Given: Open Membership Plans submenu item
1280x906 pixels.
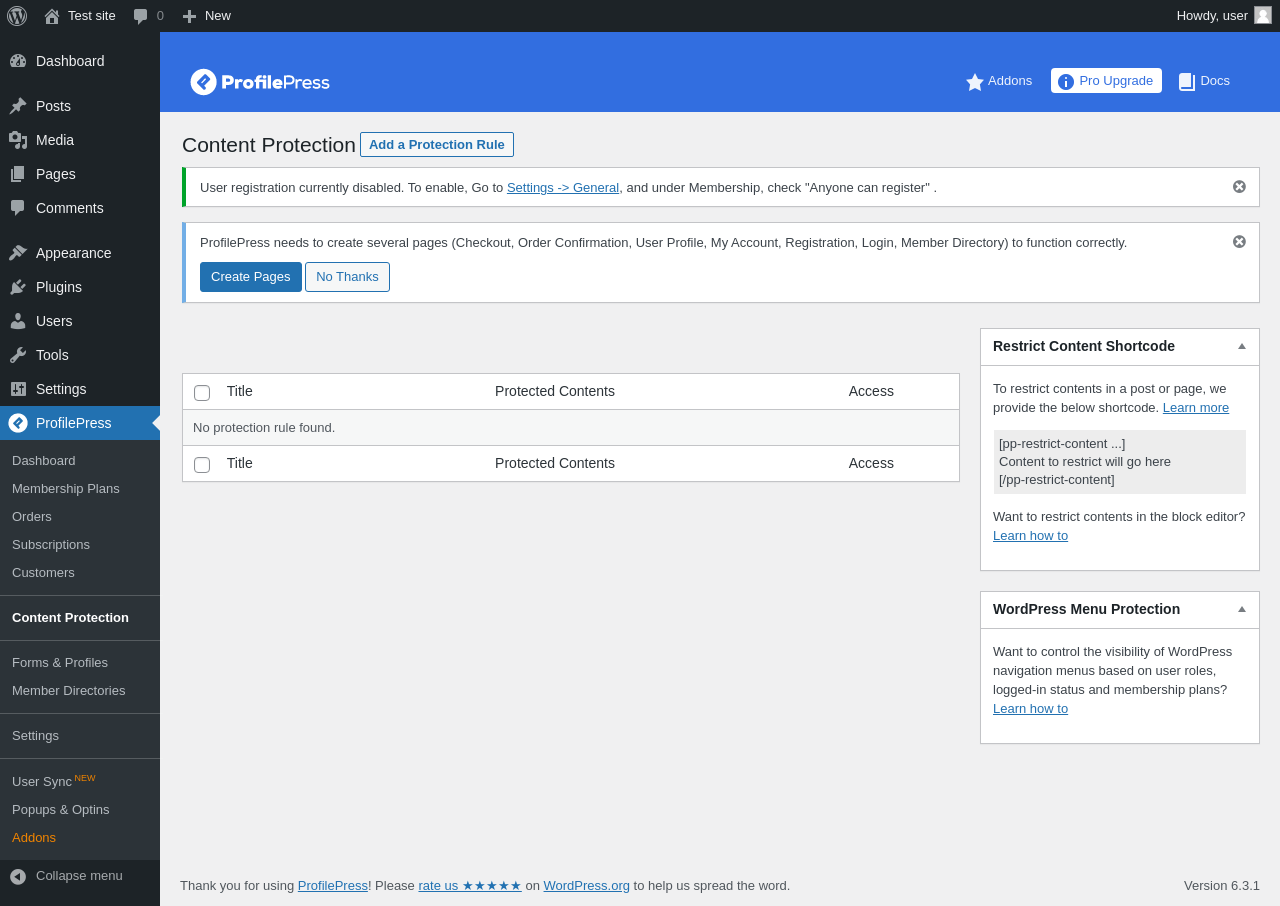Looking at the screenshot, I should [x=66, y=488].
